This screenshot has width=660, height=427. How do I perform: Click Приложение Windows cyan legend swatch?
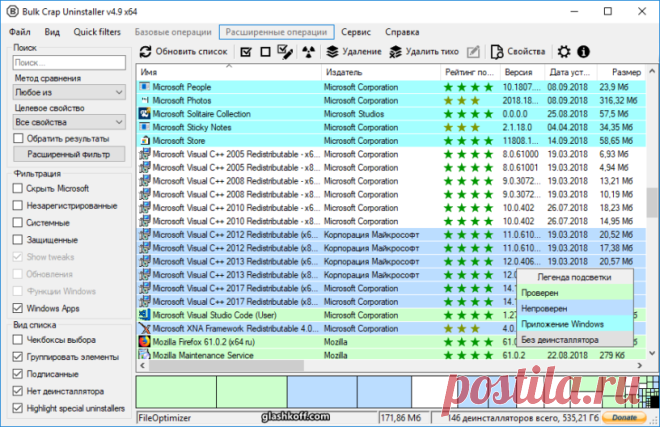(x=575, y=324)
